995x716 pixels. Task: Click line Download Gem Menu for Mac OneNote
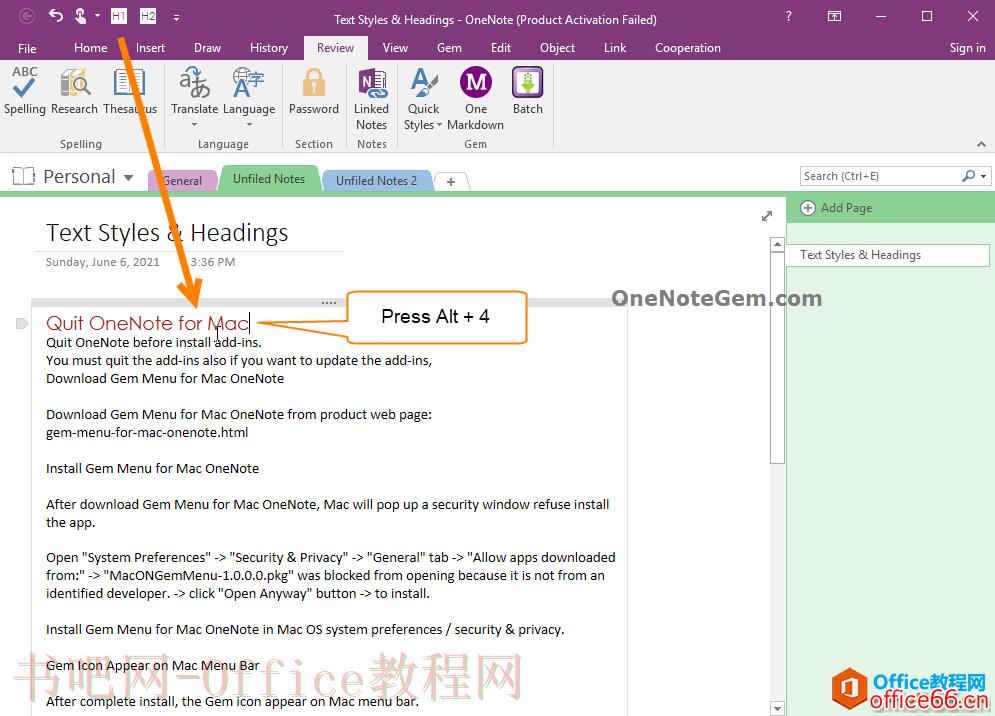(165, 378)
